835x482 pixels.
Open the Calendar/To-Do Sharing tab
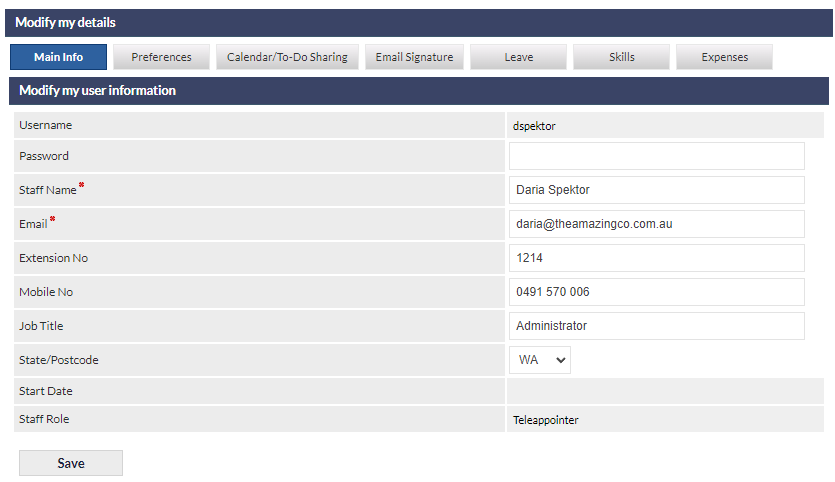coord(287,57)
